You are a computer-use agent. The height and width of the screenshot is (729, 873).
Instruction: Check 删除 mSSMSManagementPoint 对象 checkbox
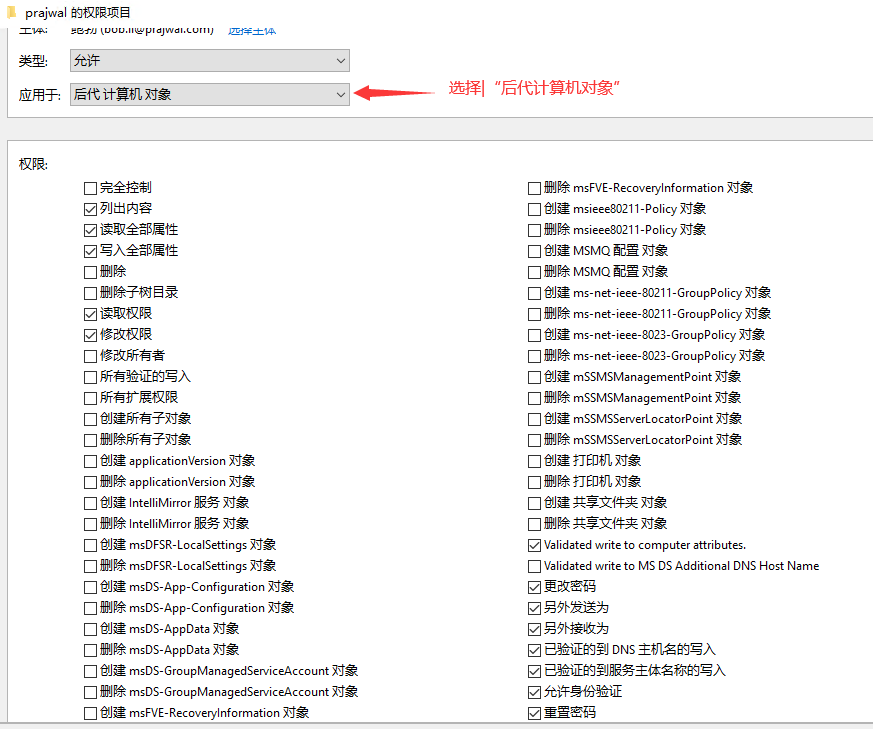534,398
